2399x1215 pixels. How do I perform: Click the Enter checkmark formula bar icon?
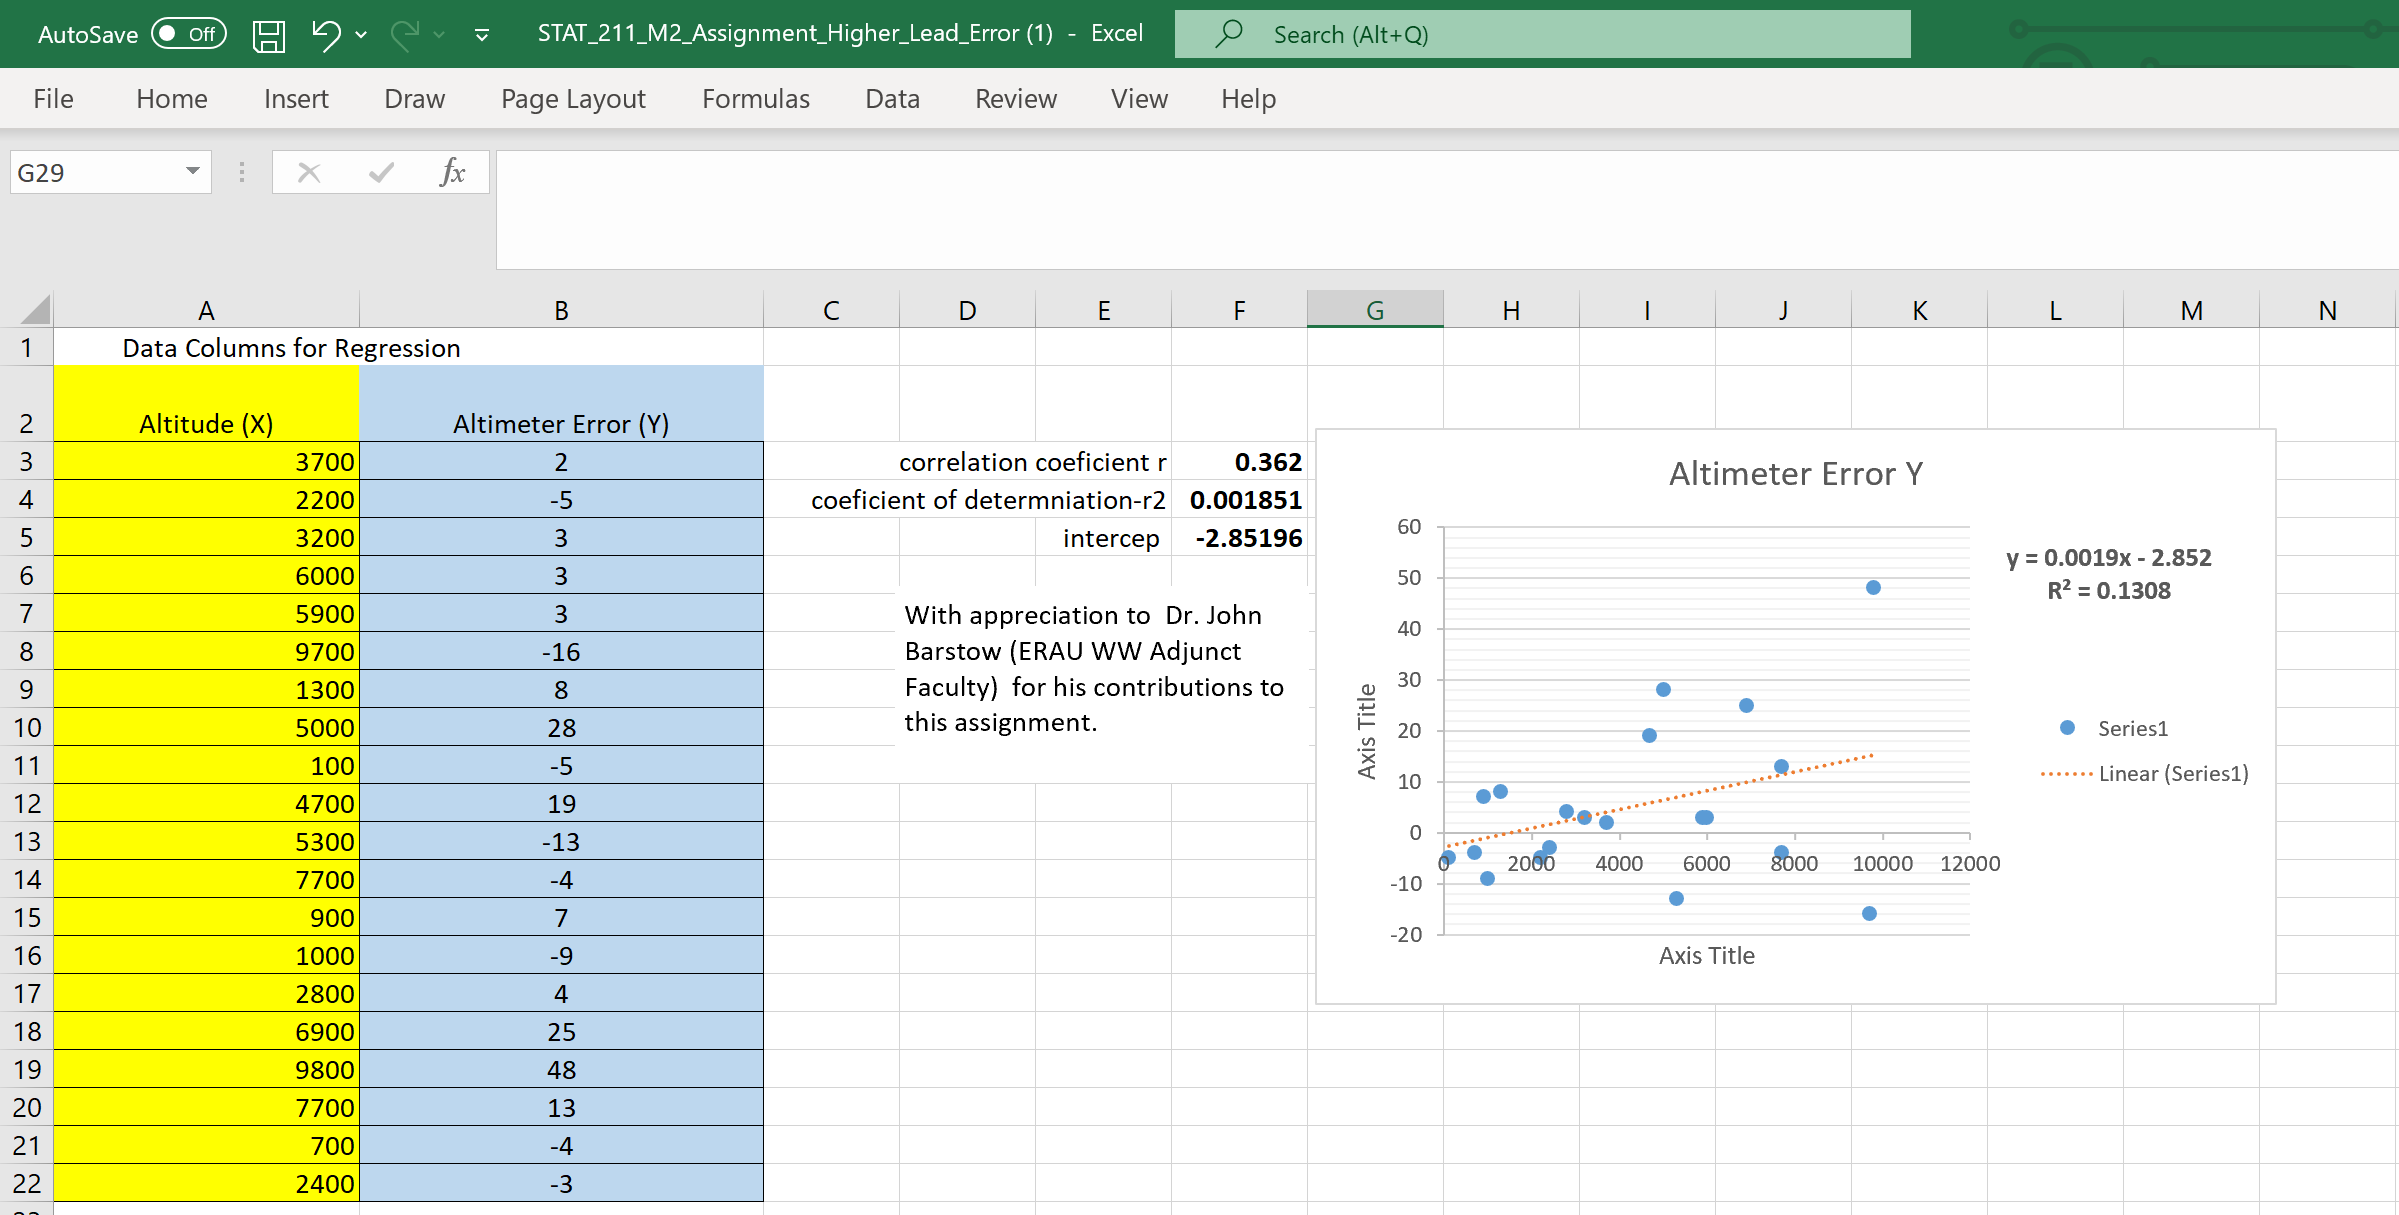click(x=380, y=172)
